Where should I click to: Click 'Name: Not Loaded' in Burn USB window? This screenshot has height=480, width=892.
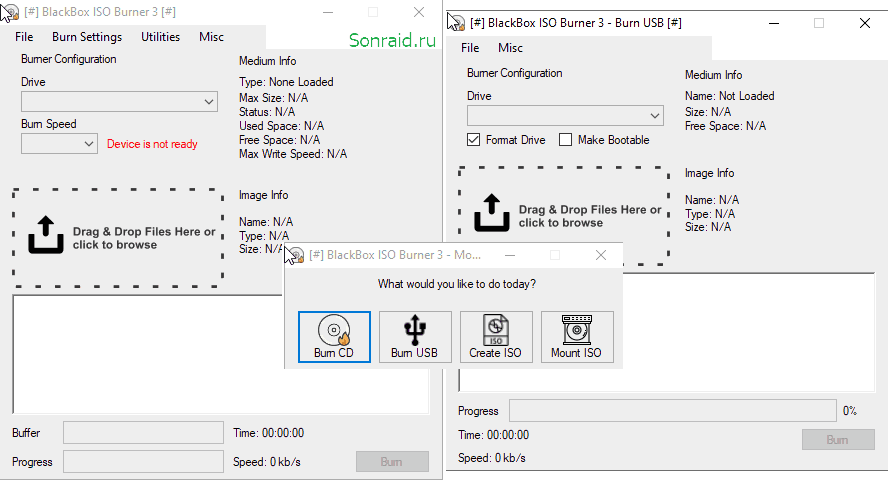tap(730, 96)
